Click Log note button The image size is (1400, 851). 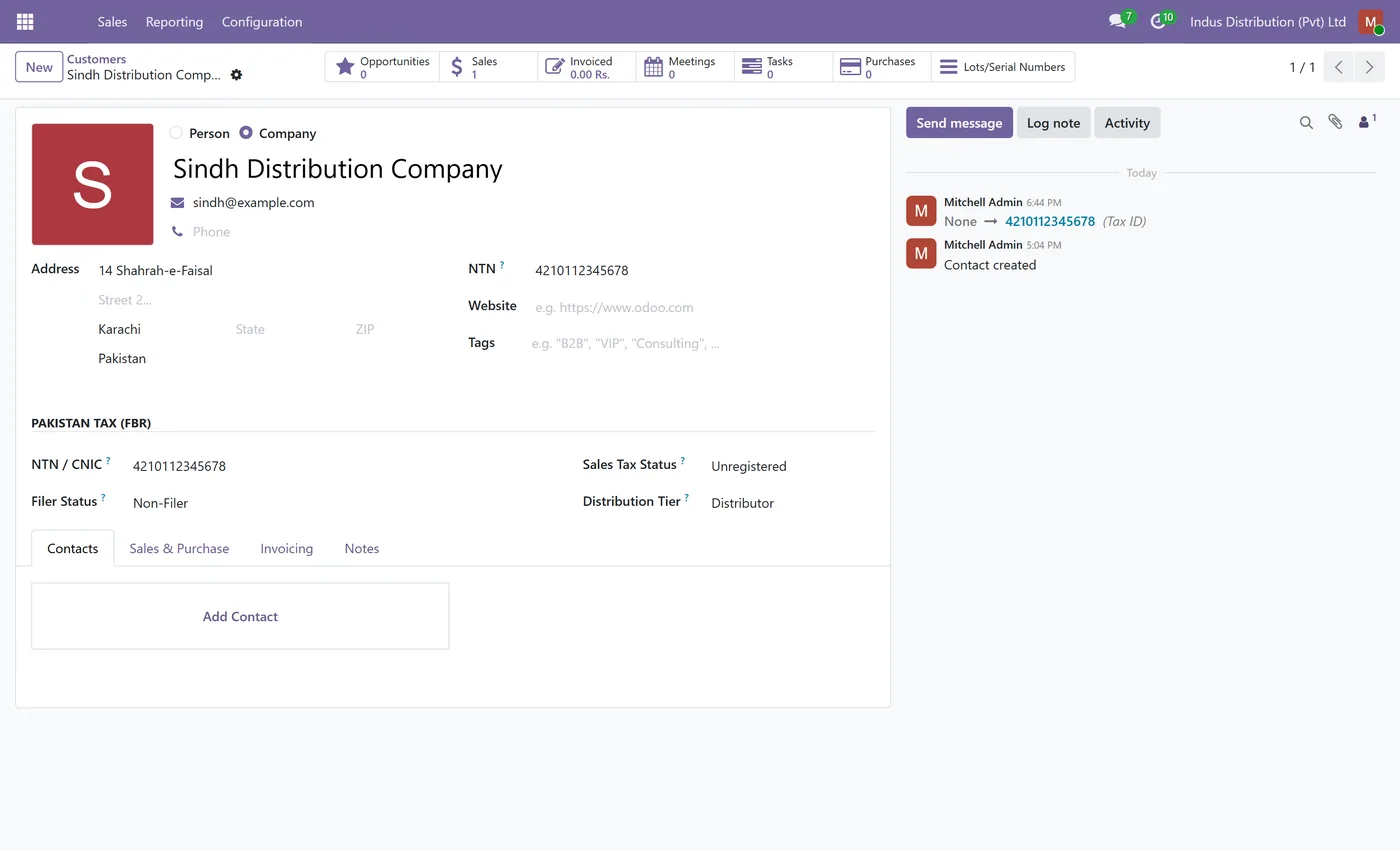(x=1053, y=123)
